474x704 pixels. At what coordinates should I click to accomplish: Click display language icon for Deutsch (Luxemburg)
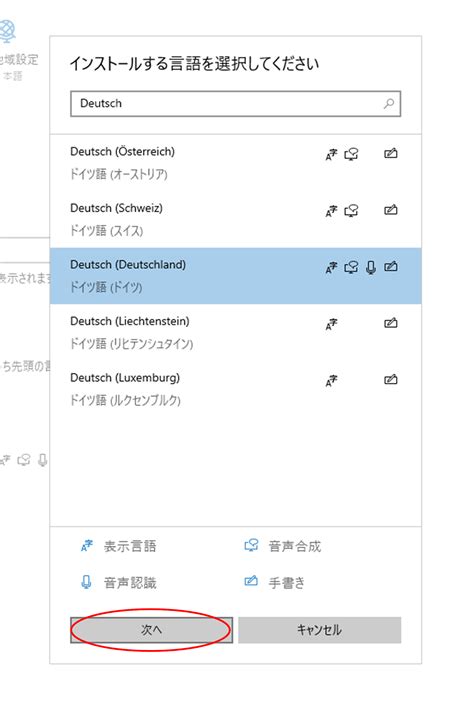point(331,381)
